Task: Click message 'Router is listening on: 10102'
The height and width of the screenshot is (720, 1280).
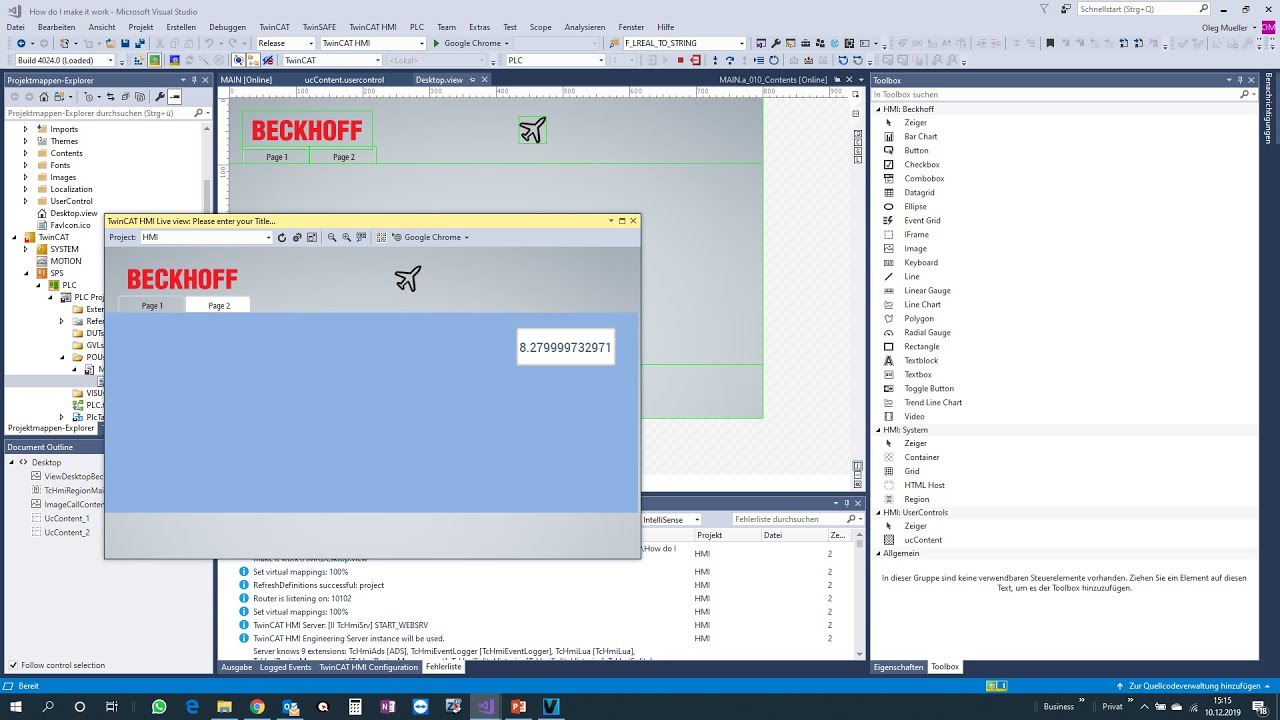Action: click(302, 598)
